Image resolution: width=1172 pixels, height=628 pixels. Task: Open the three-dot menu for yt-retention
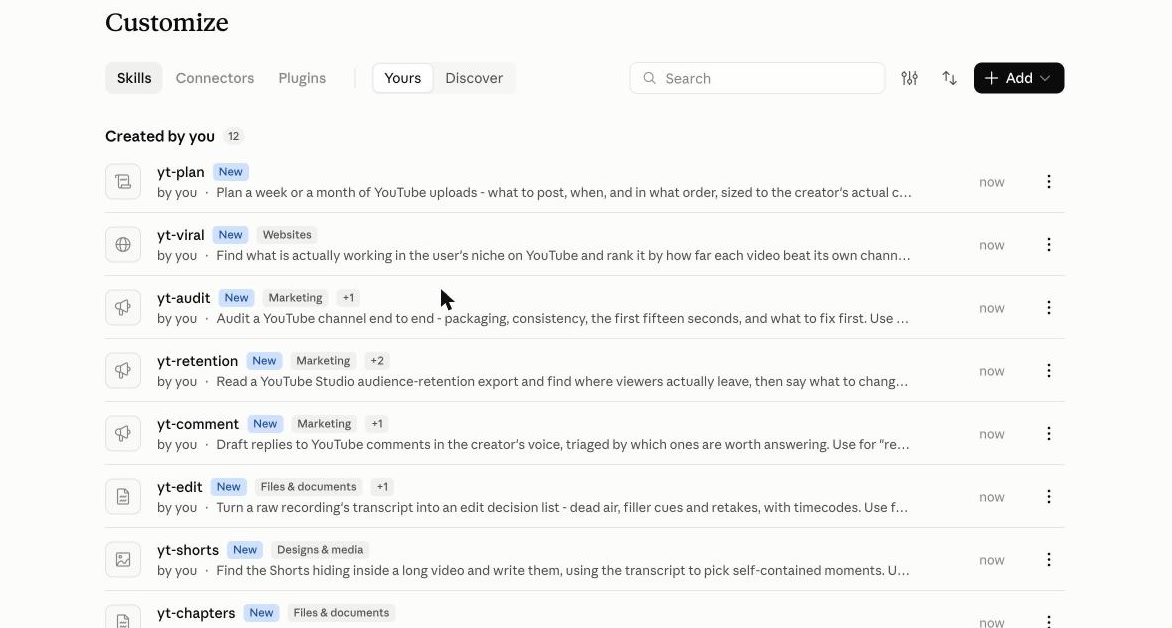coord(1049,370)
